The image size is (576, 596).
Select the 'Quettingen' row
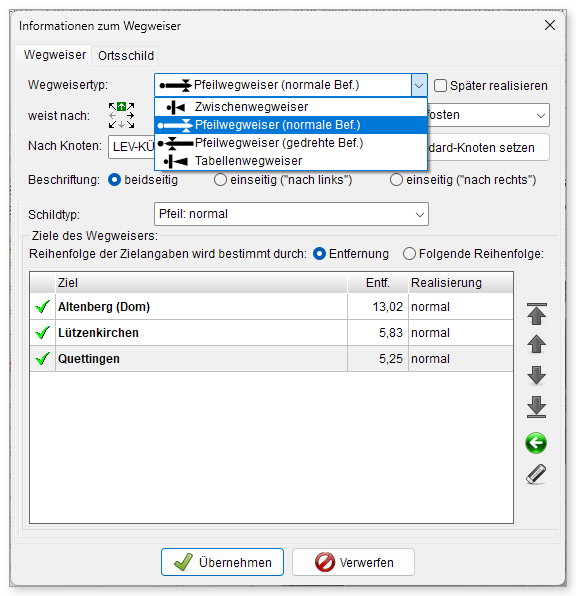(271, 358)
